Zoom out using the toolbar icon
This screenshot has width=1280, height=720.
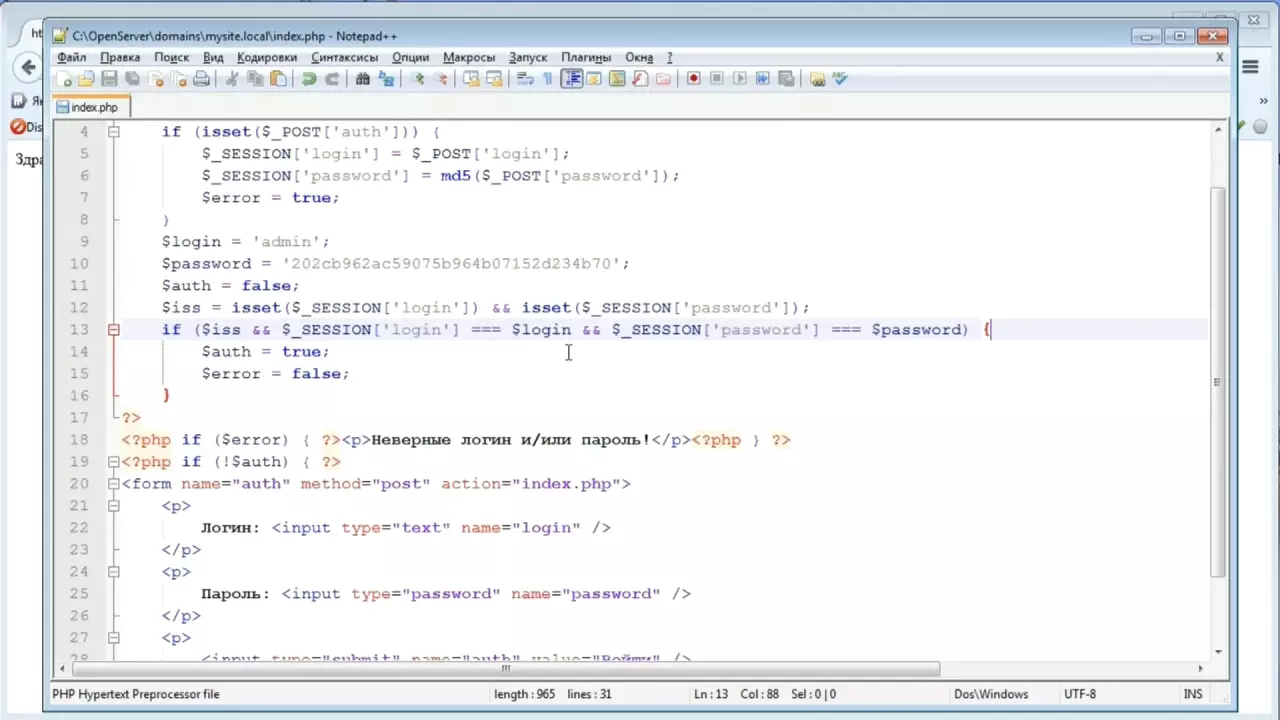441,79
